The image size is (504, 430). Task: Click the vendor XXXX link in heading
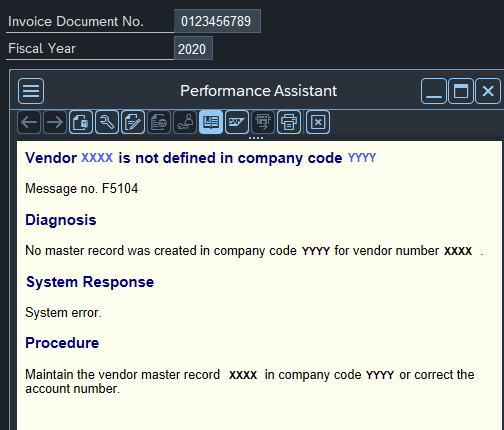point(97,158)
